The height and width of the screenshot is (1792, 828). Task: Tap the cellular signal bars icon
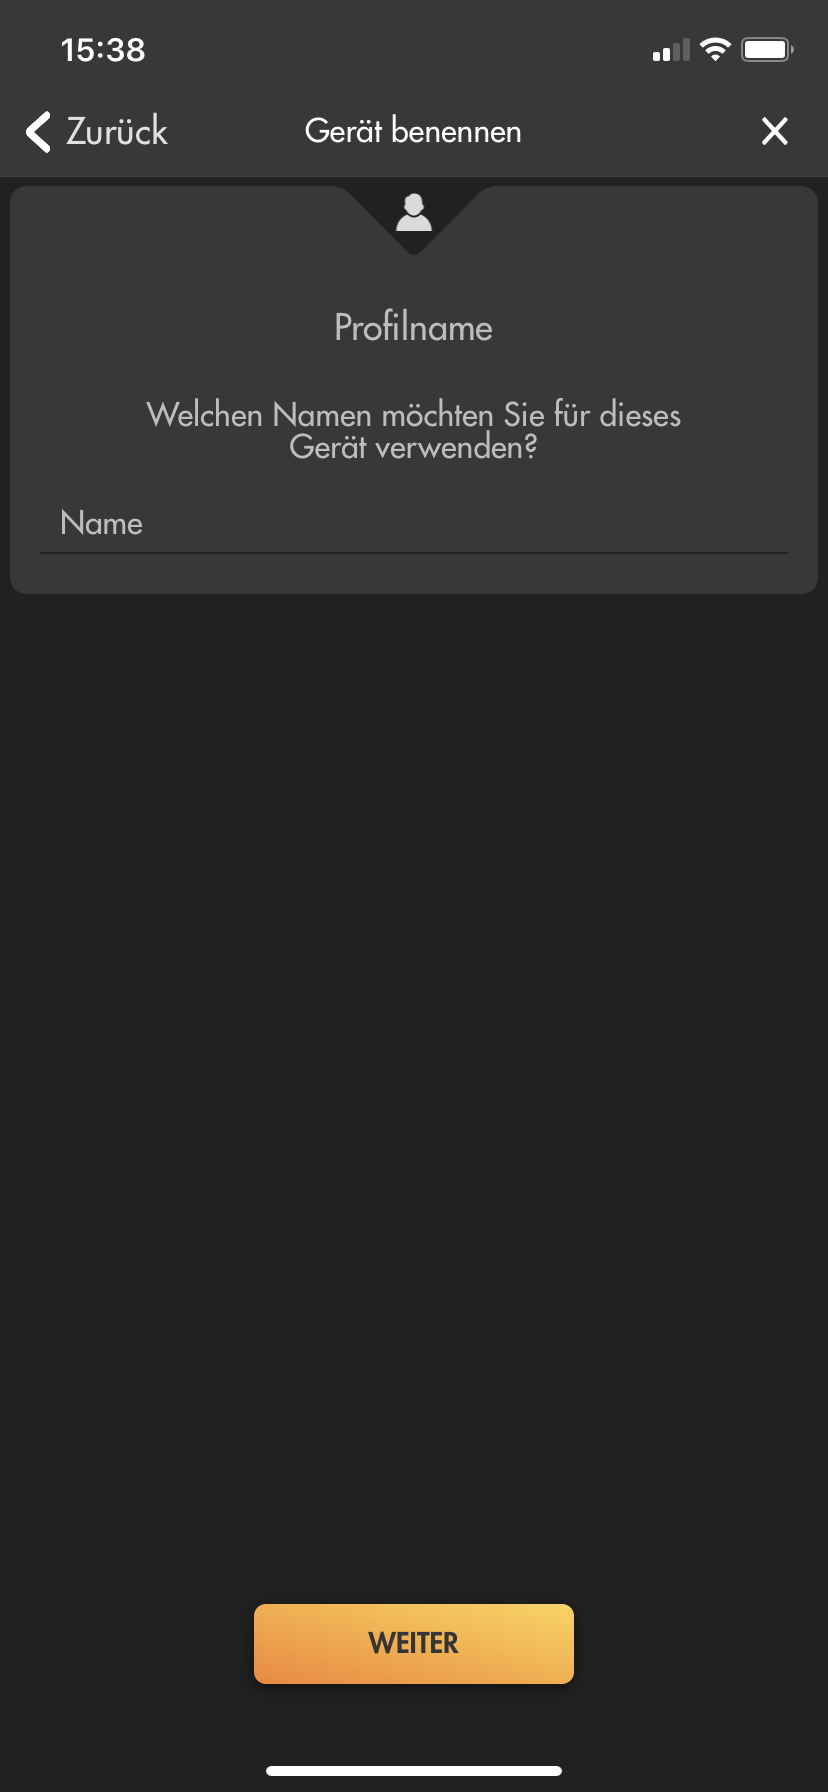[671, 50]
